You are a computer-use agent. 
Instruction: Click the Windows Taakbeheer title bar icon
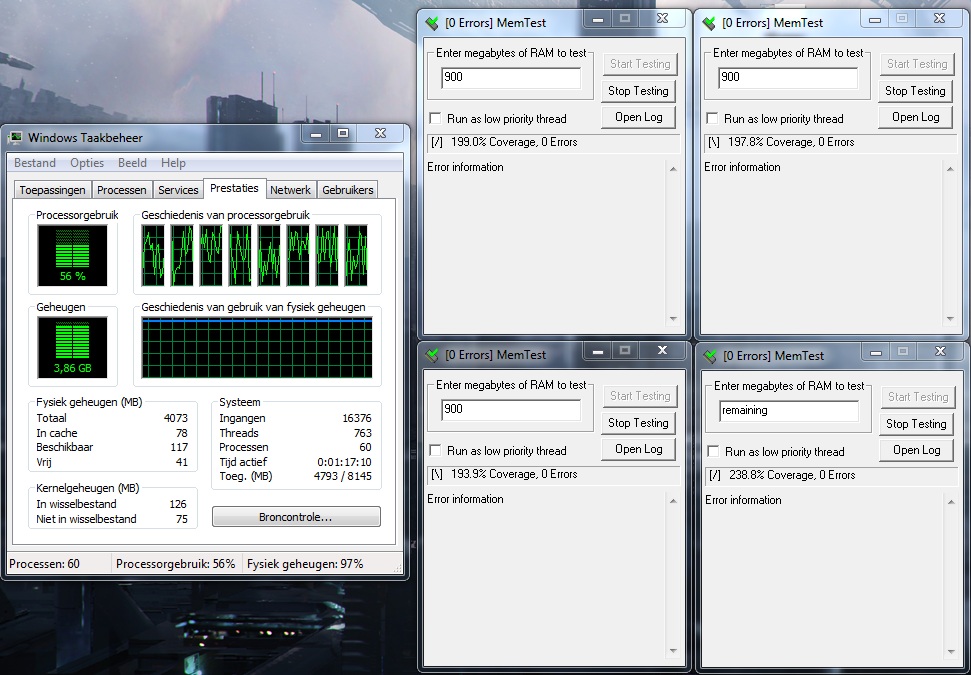point(15,137)
